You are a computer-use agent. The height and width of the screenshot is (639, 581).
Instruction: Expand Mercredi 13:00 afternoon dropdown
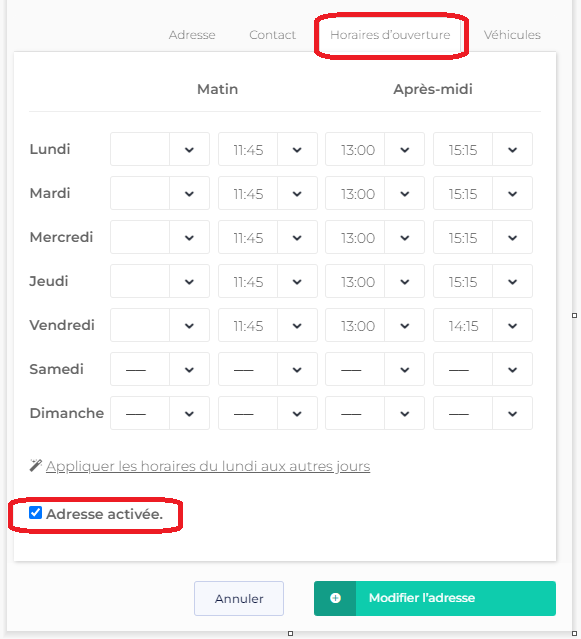[404, 237]
